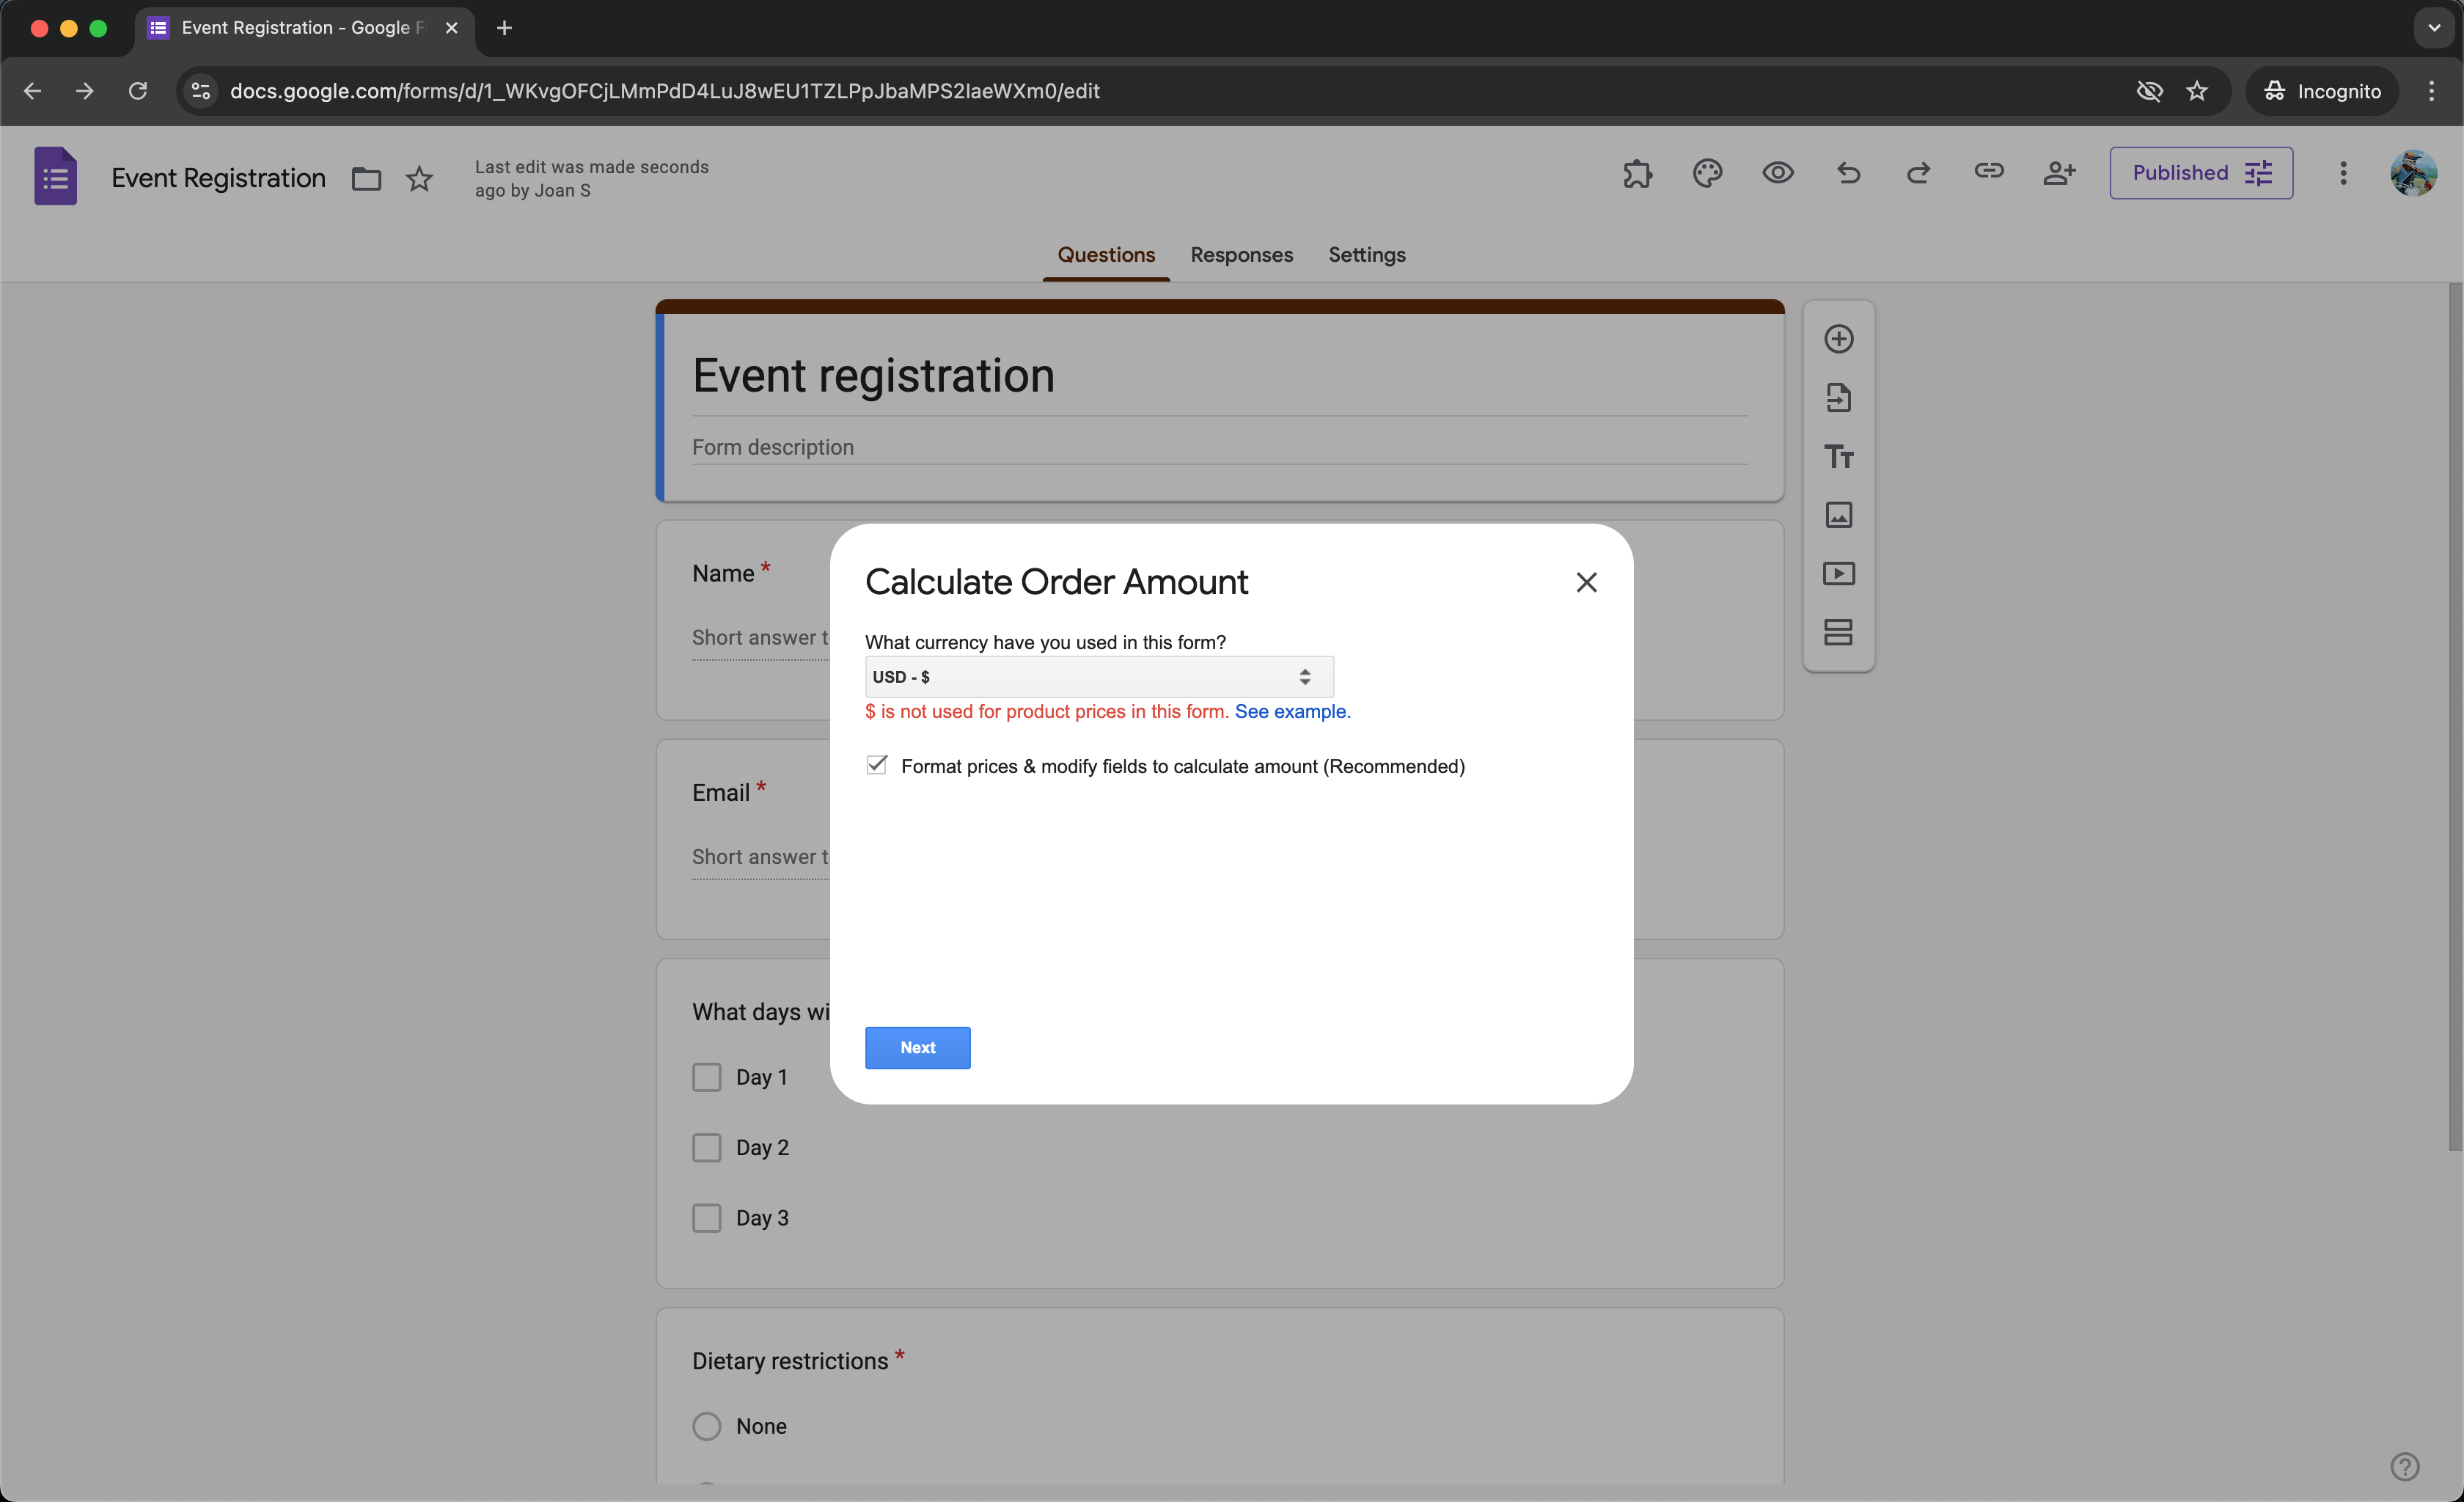Viewport: 2464px width, 1502px height.
Task: Click the blue Next button
Action: (917, 1048)
